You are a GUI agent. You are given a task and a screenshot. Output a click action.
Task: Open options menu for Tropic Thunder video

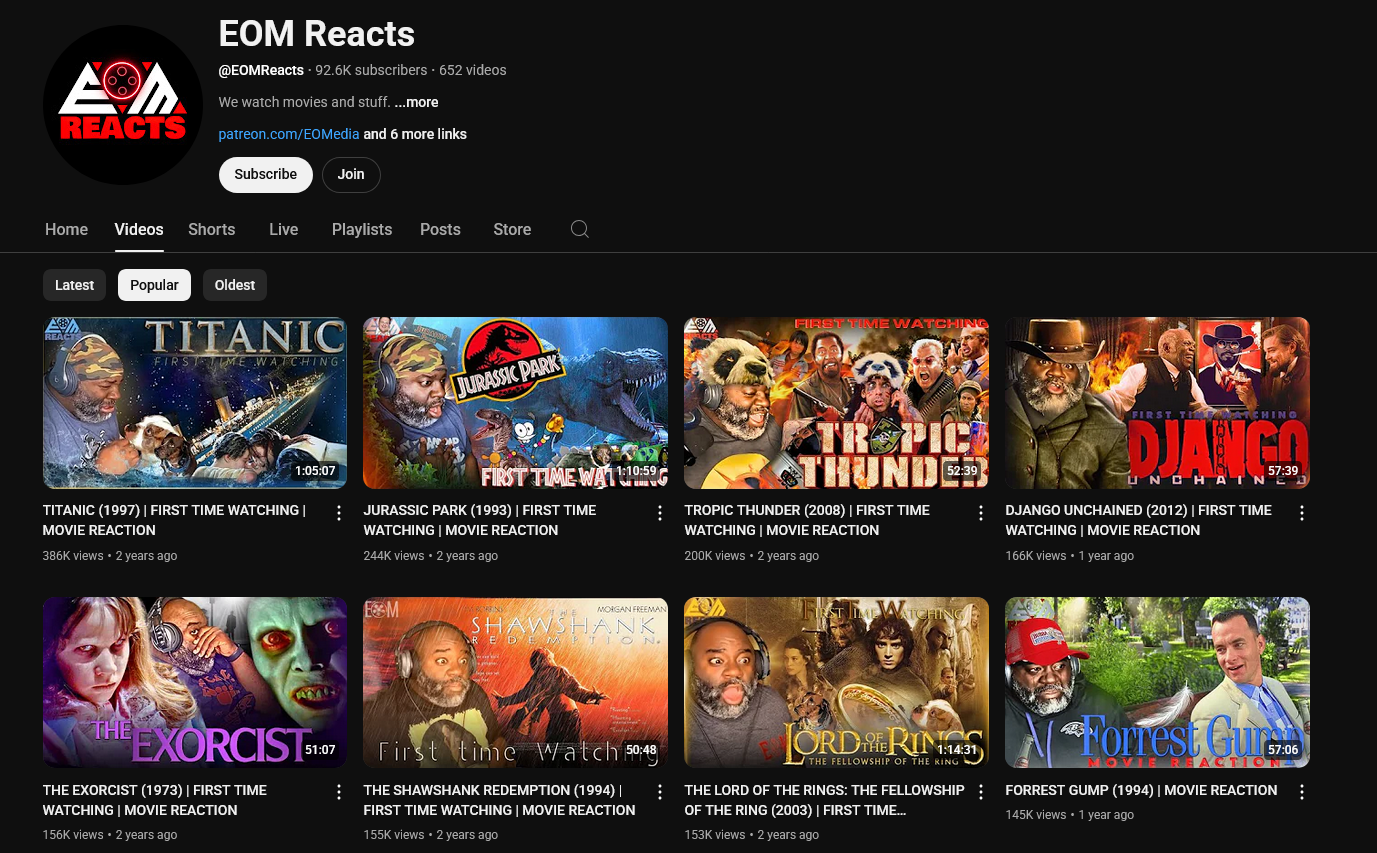(981, 513)
